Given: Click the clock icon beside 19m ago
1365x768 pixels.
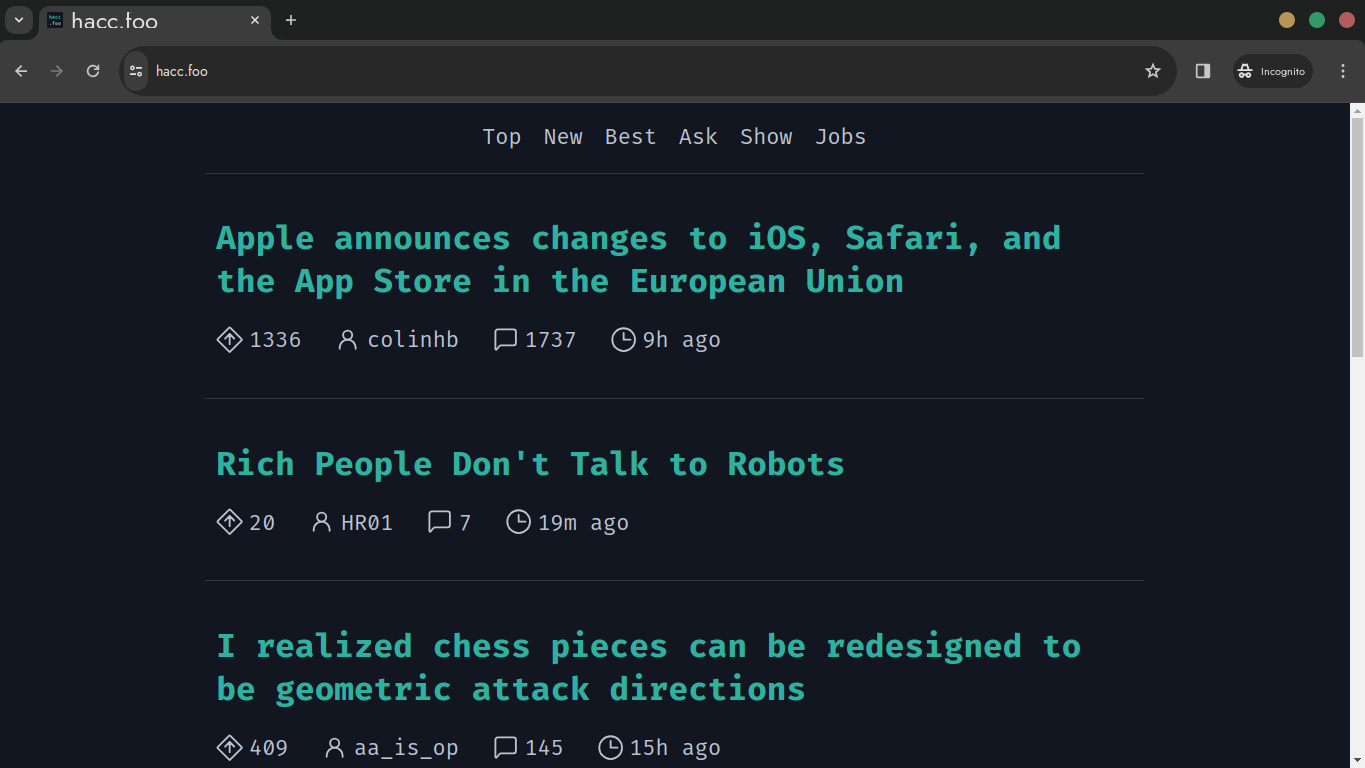Looking at the screenshot, I should pyautogui.click(x=518, y=522).
